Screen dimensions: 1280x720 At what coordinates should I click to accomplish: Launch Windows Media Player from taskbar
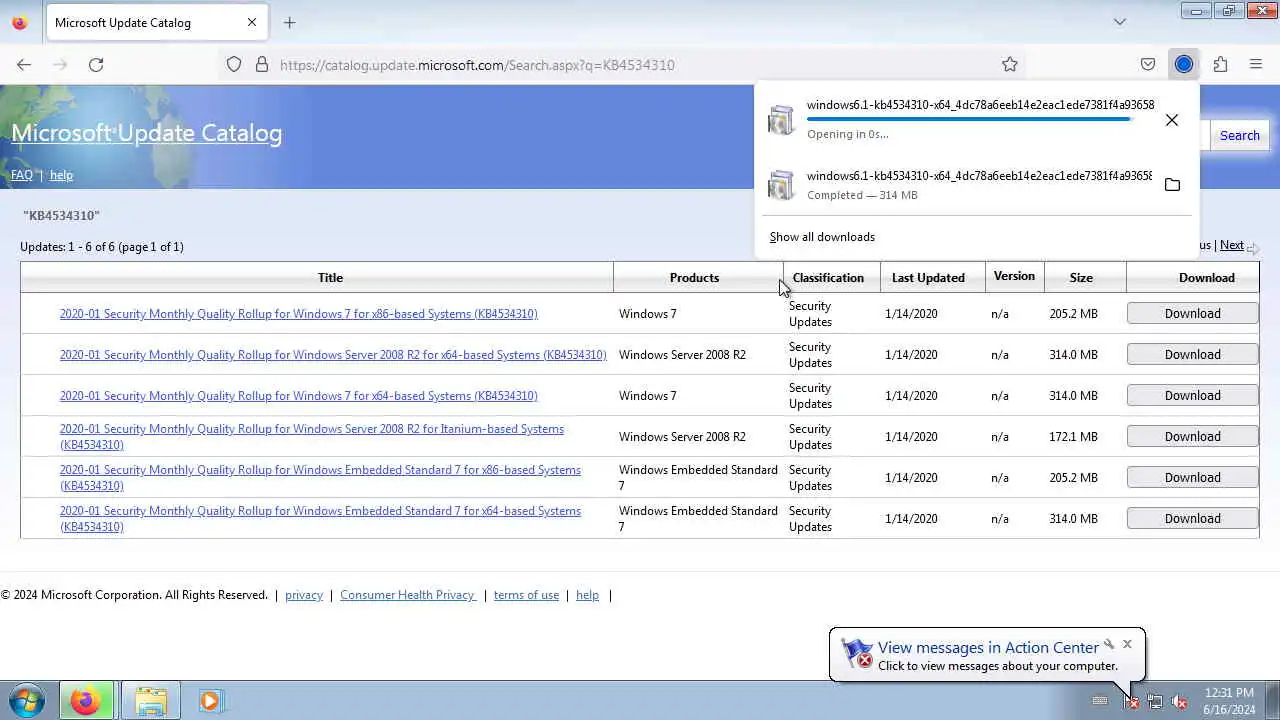[x=210, y=701]
